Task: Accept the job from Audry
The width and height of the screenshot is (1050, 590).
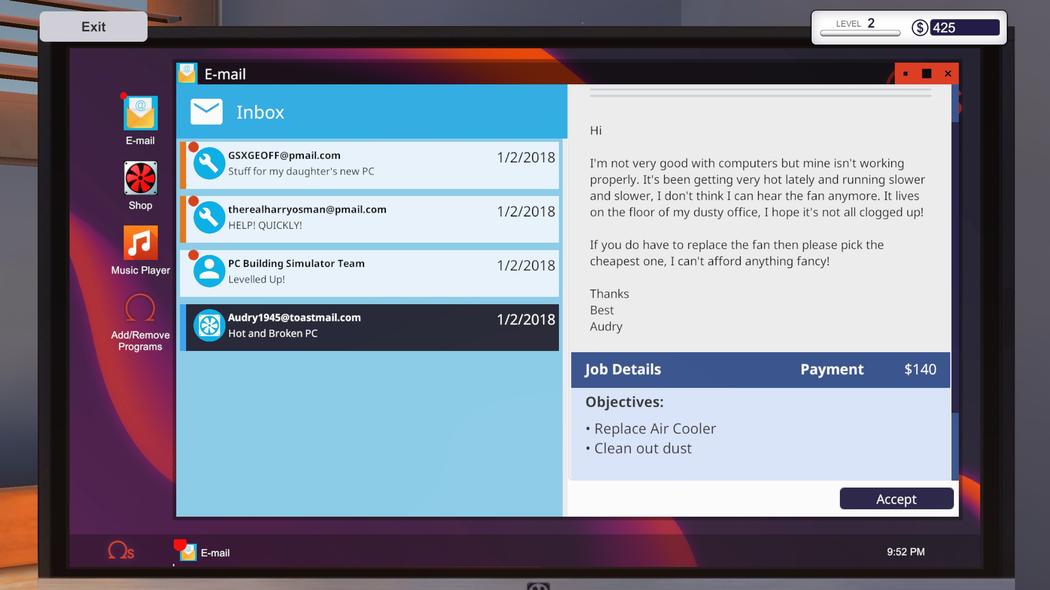Action: pos(896,499)
